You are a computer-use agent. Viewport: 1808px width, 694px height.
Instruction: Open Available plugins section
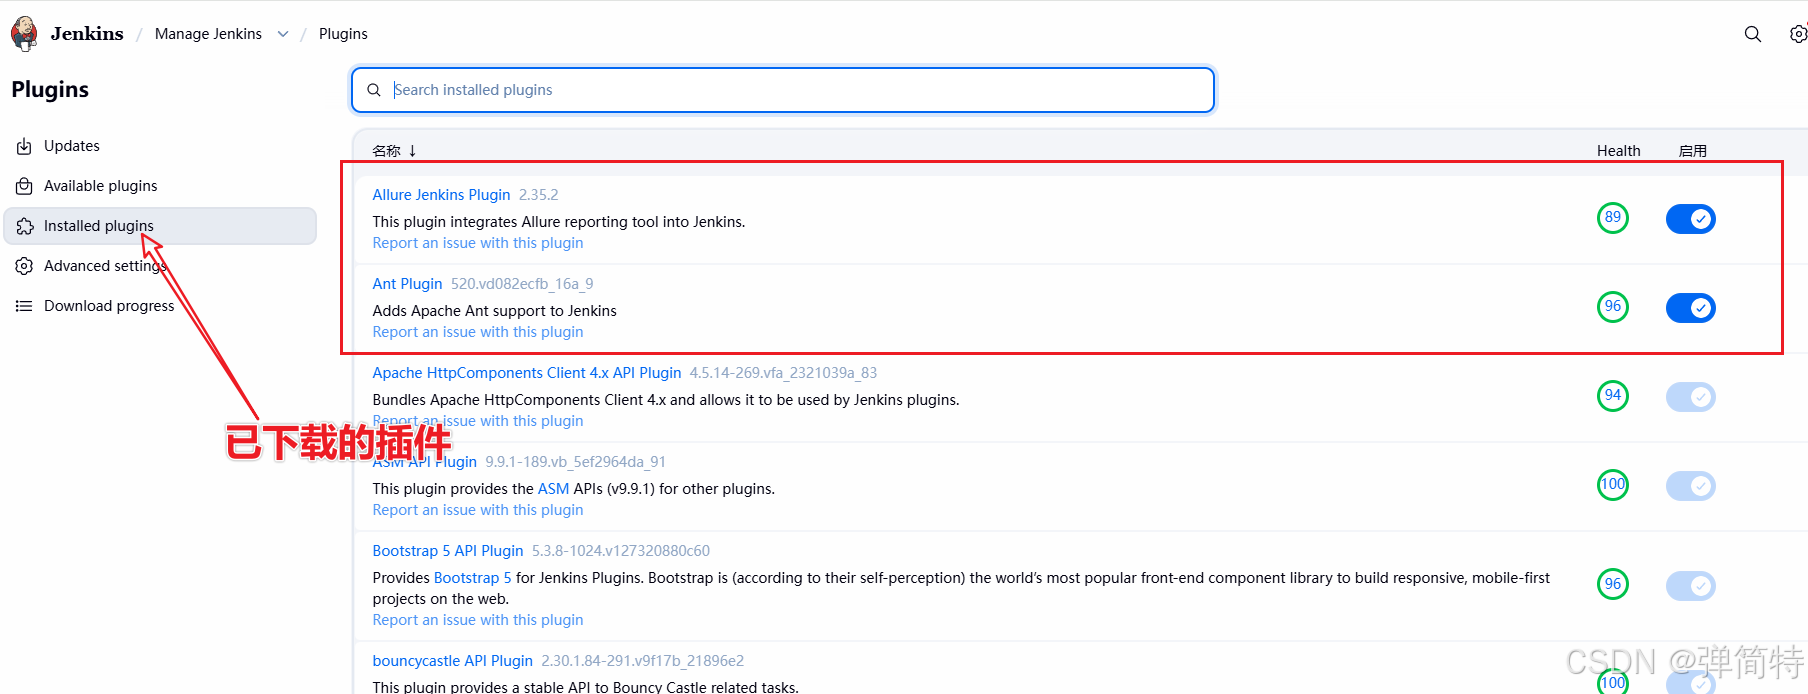[x=160, y=186]
